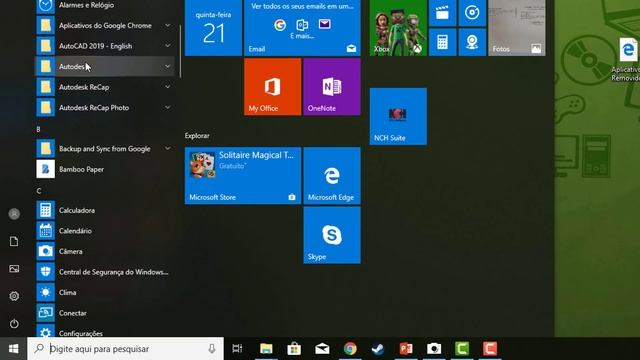This screenshot has width=640, height=360.
Task: Open Pictures from Start sidebar
Action: tap(14, 269)
